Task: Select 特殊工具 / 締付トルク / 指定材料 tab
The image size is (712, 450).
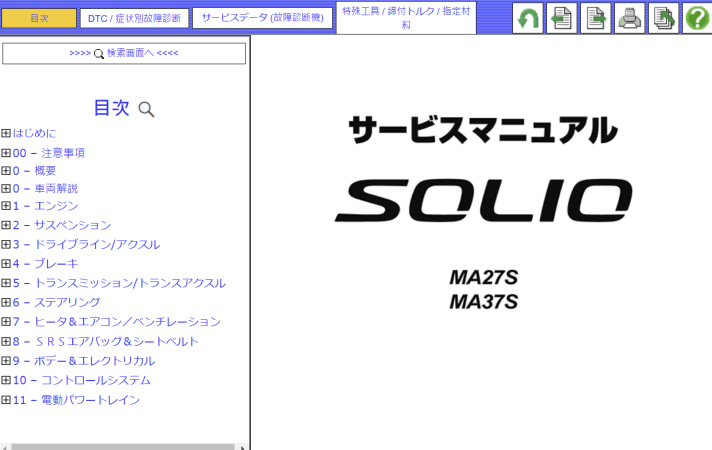Action: click(406, 18)
